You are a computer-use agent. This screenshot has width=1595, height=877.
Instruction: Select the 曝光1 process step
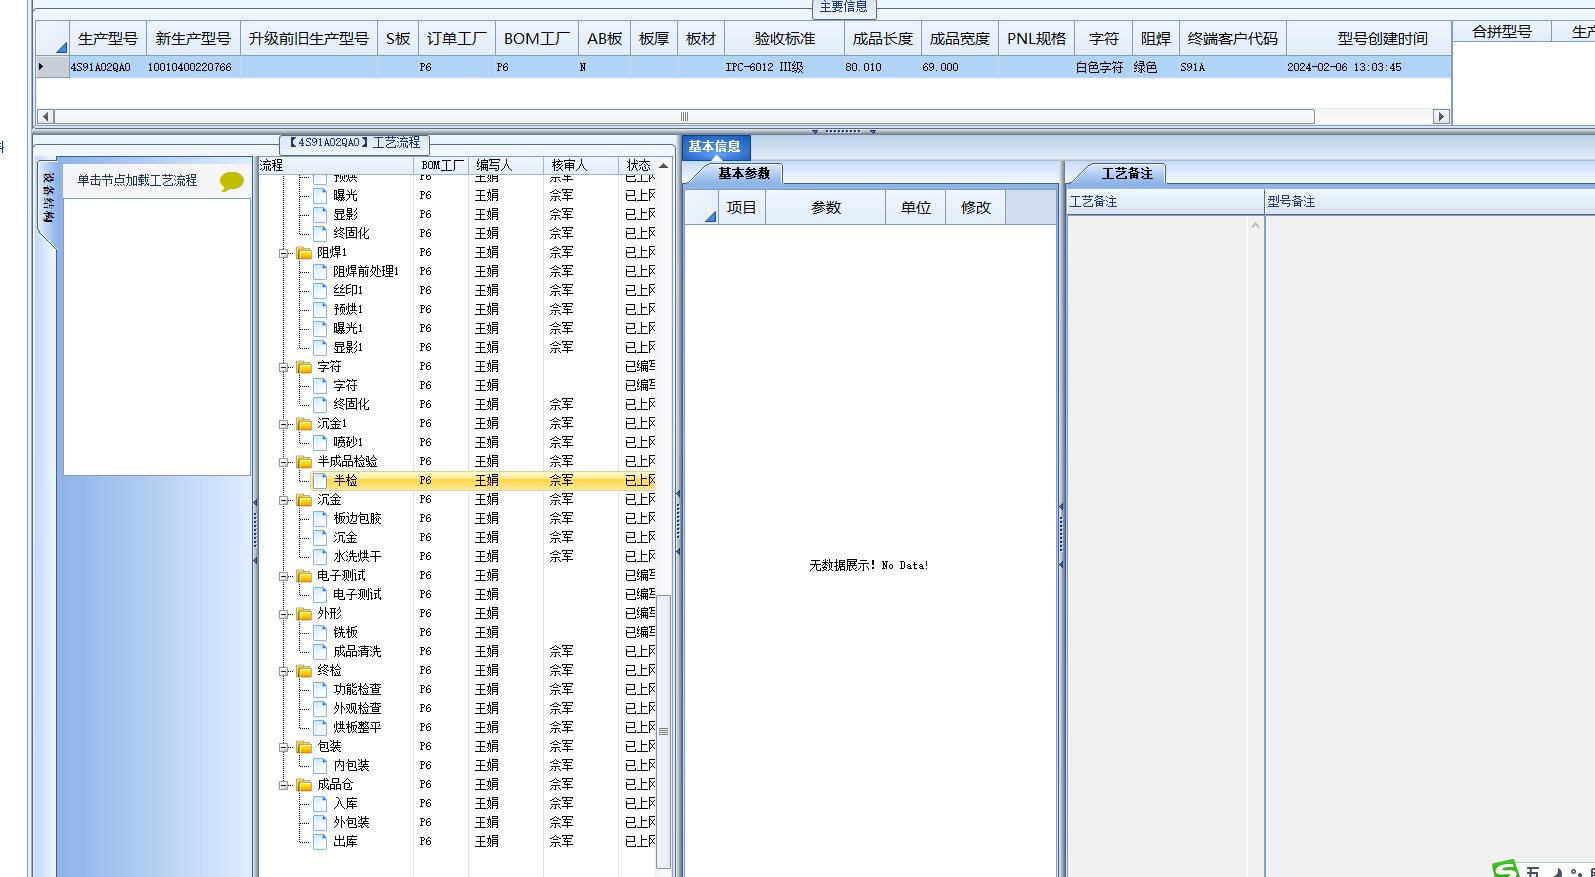click(x=348, y=329)
